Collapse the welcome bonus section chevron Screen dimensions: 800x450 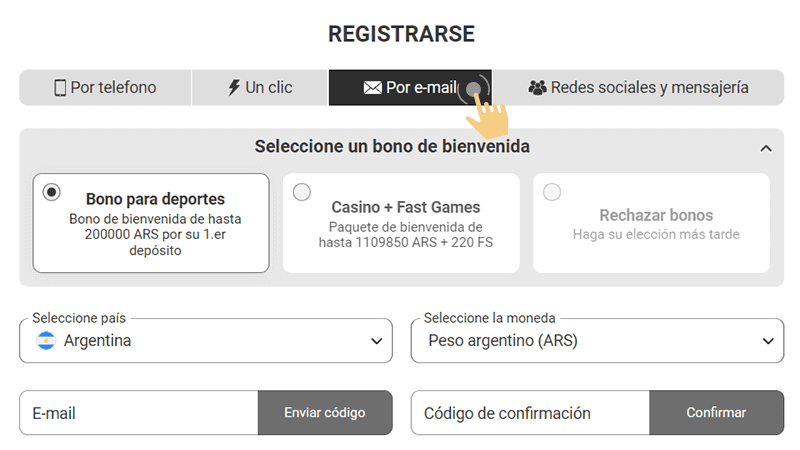coord(766,148)
